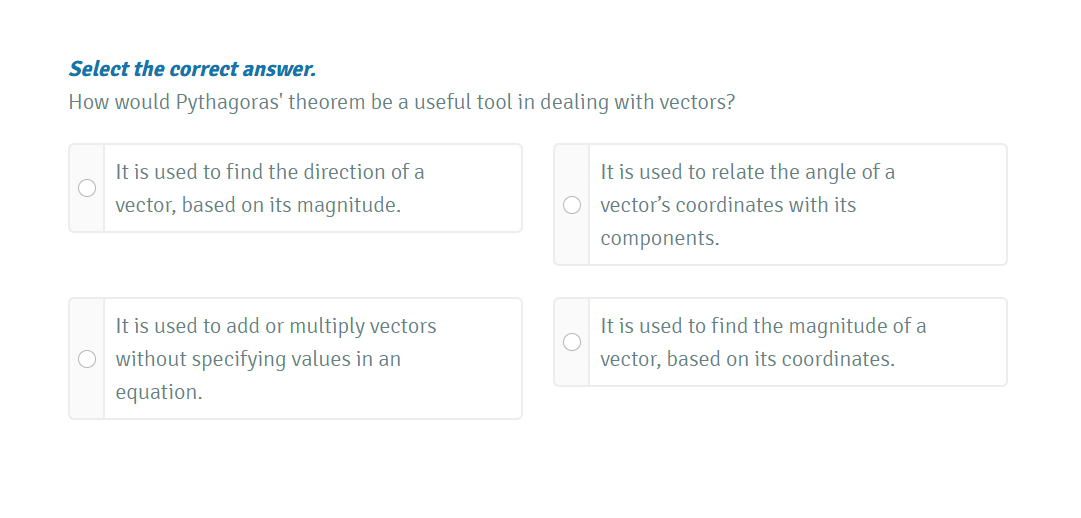The image size is (1081, 518).
Task: Select the radio button for direction of a vector
Action: [x=87, y=188]
